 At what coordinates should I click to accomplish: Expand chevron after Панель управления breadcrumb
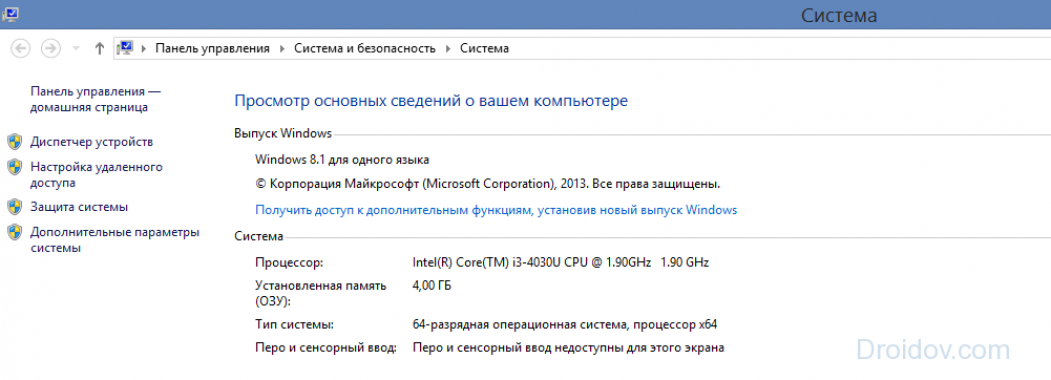[x=282, y=48]
